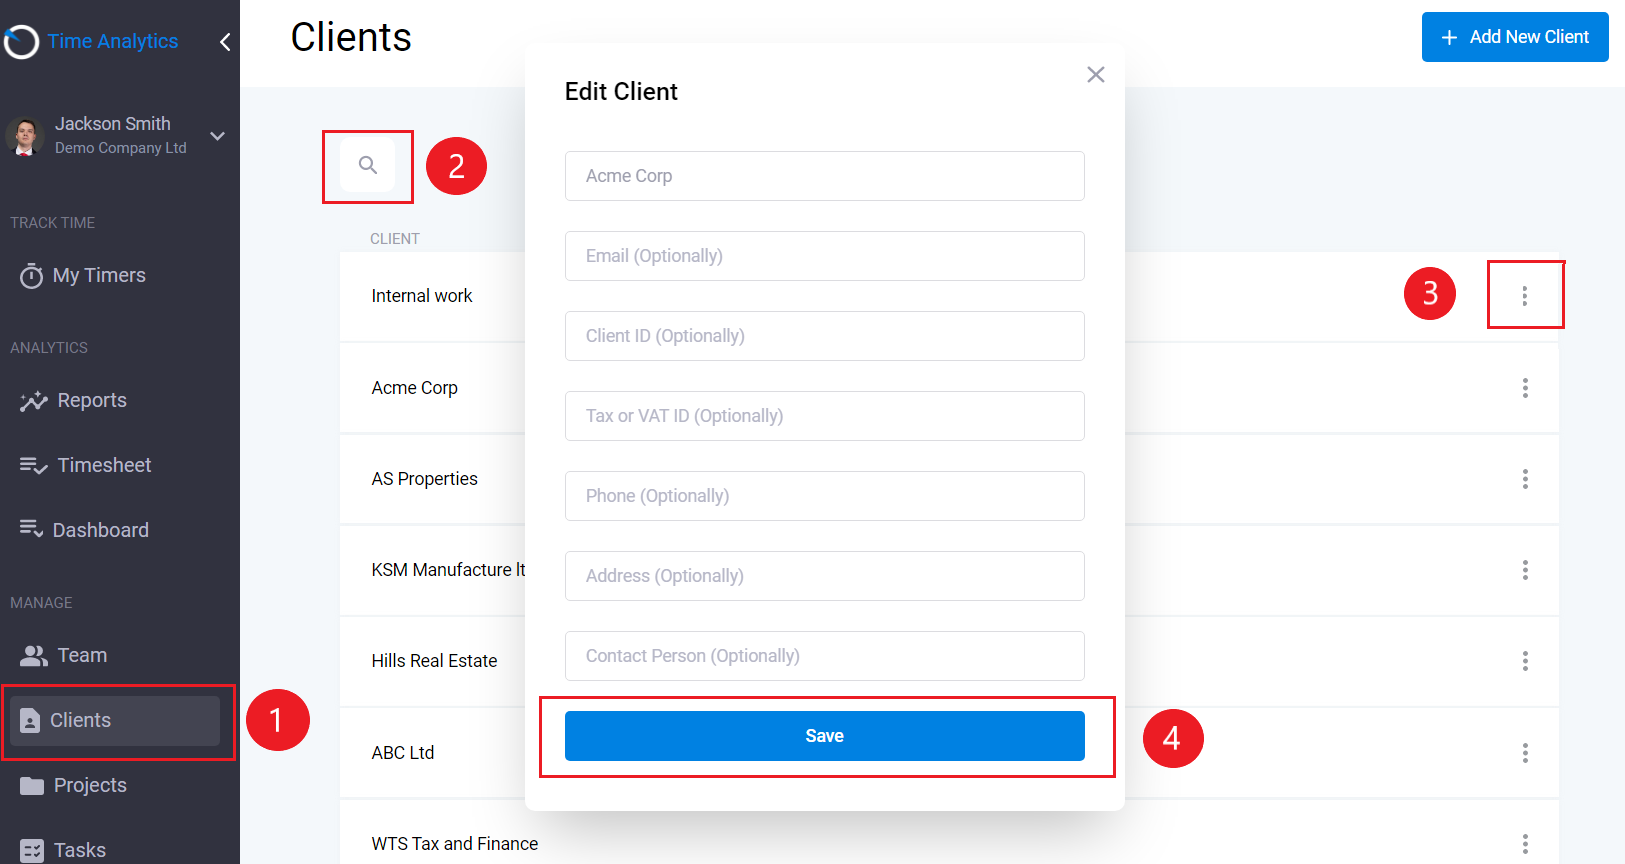Click the Acme Corp name field
This screenshot has height=864, width=1625.
tap(825, 176)
